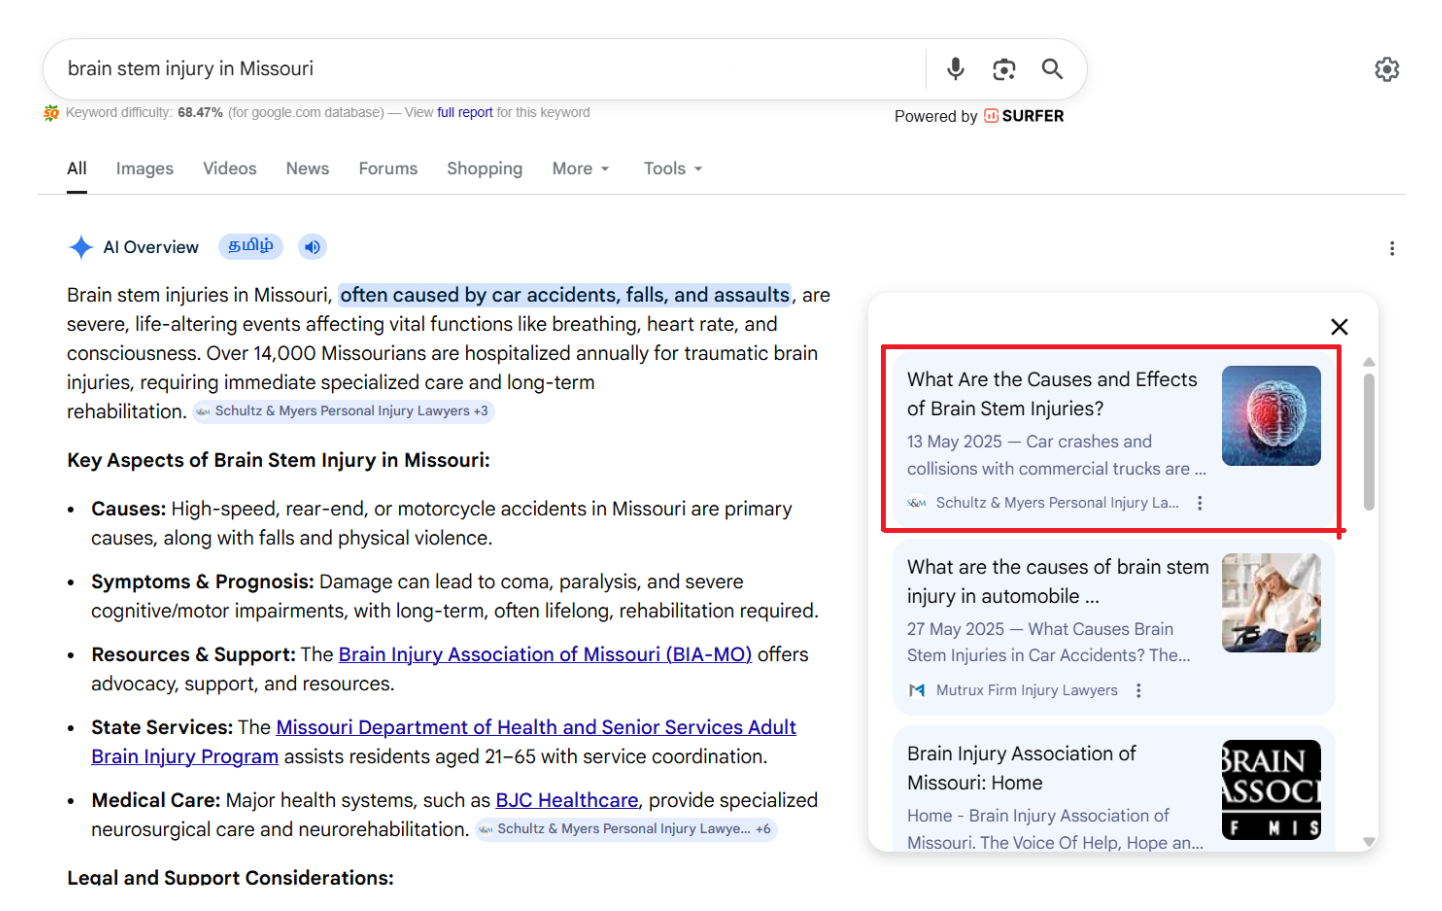This screenshot has height=911, width=1442.
Task: Open Missouri Department of Health Adult Brain Injury Program link
Action: 443,742
